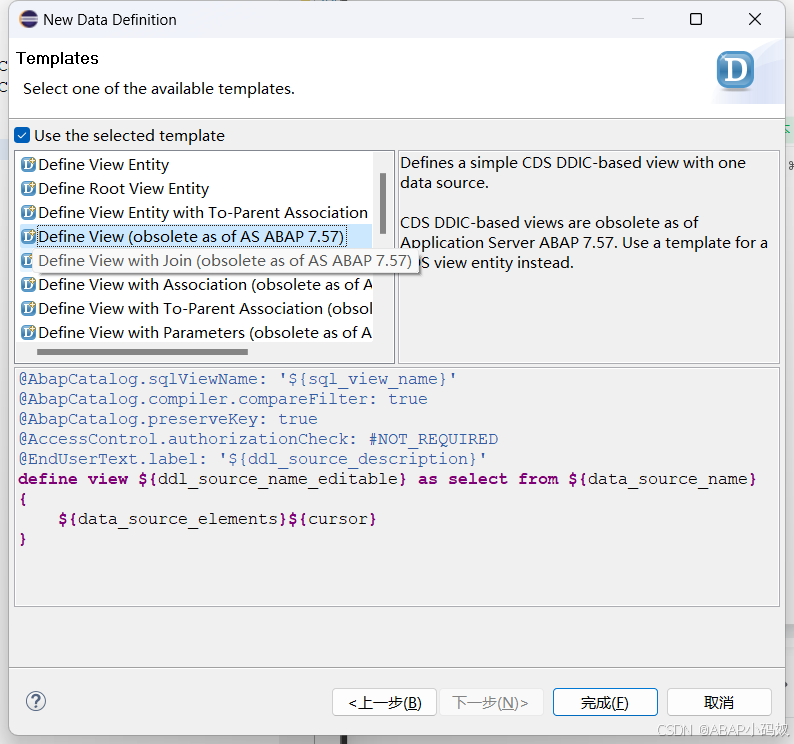Uncheck the Use the selected template checkbox
Viewport: 794px width, 744px height.
click(22, 135)
